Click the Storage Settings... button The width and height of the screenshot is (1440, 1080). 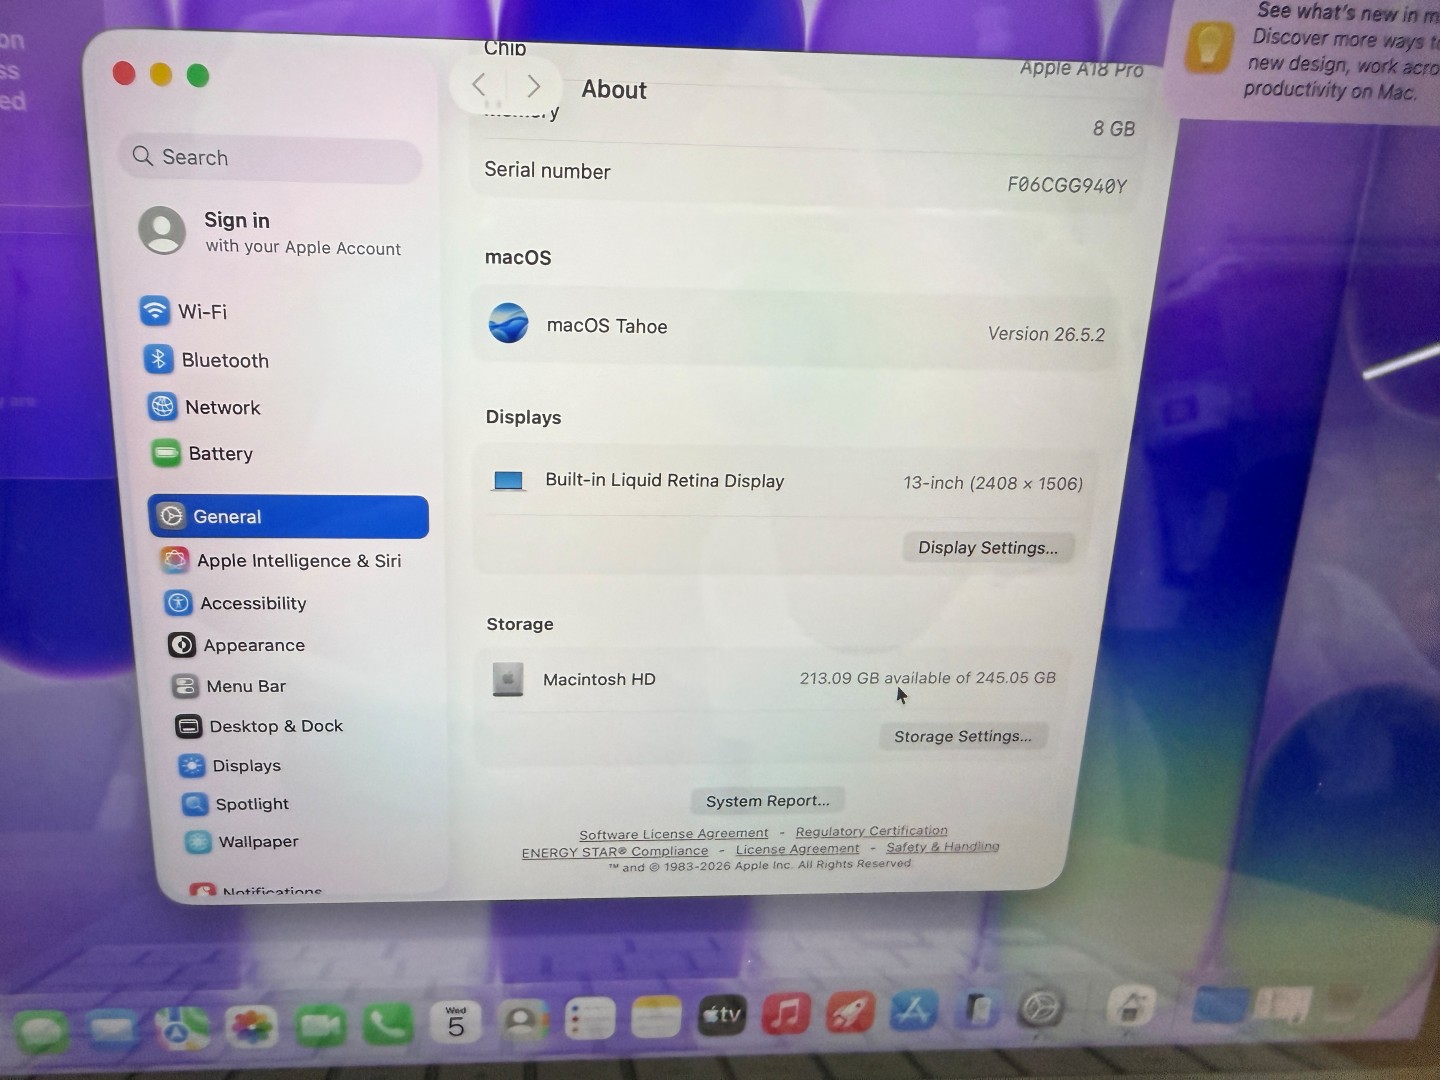963,736
